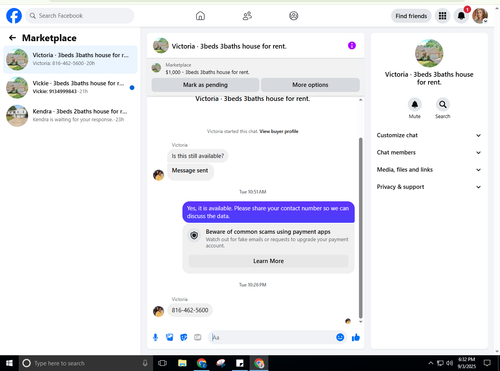Click the 816-462-5600 message bubble
The height and width of the screenshot is (371, 500).
click(190, 310)
